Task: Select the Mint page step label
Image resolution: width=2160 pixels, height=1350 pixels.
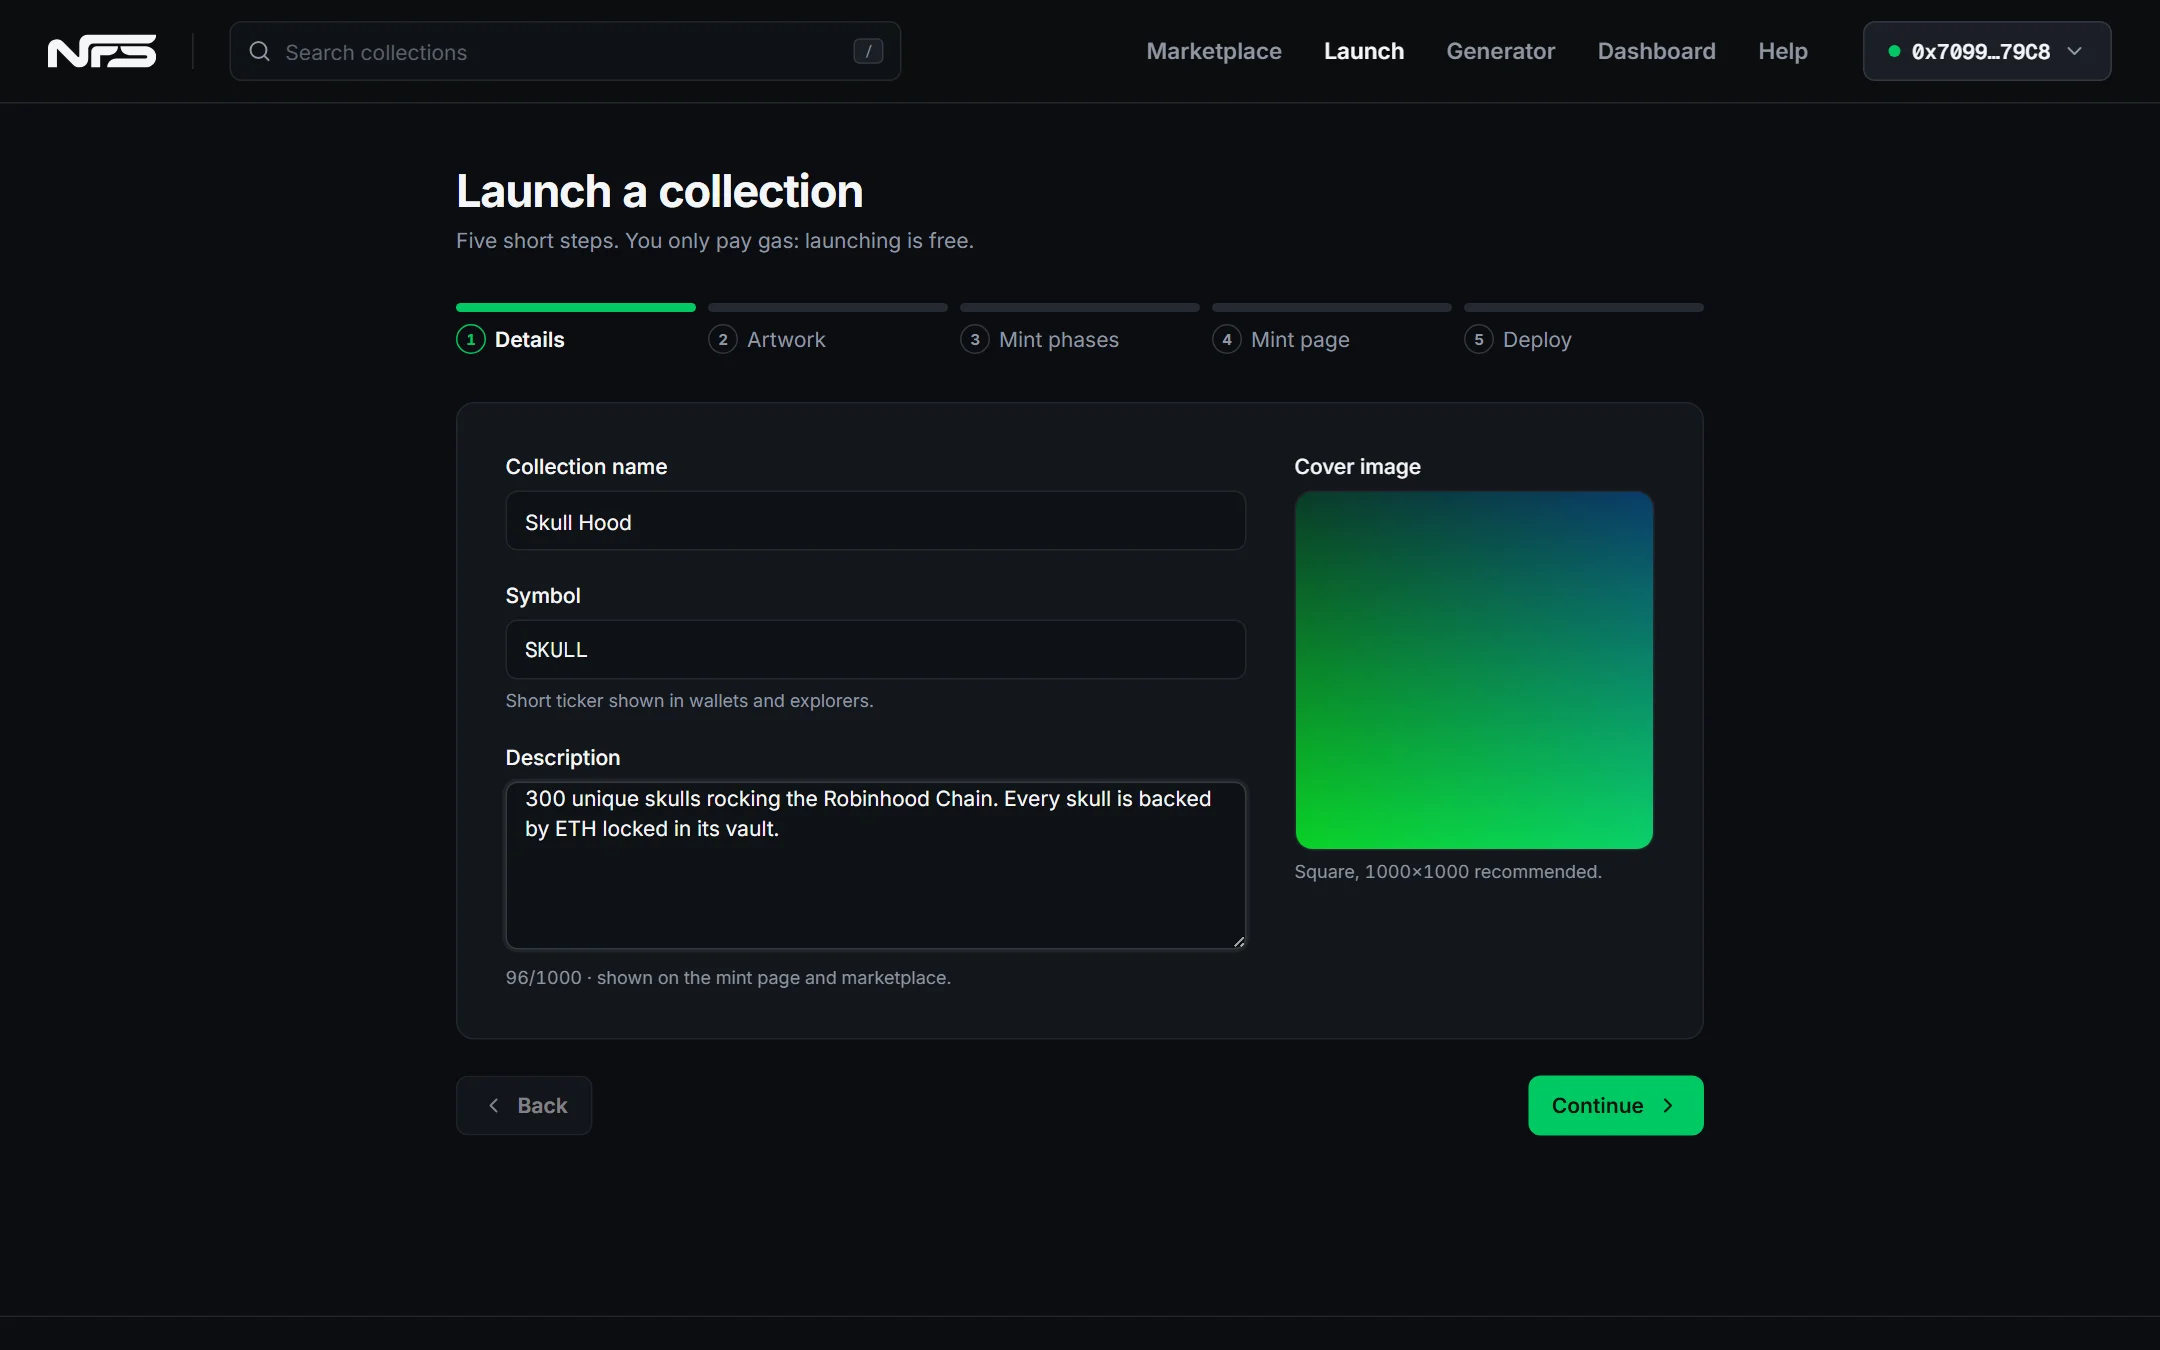Action: (x=1300, y=340)
